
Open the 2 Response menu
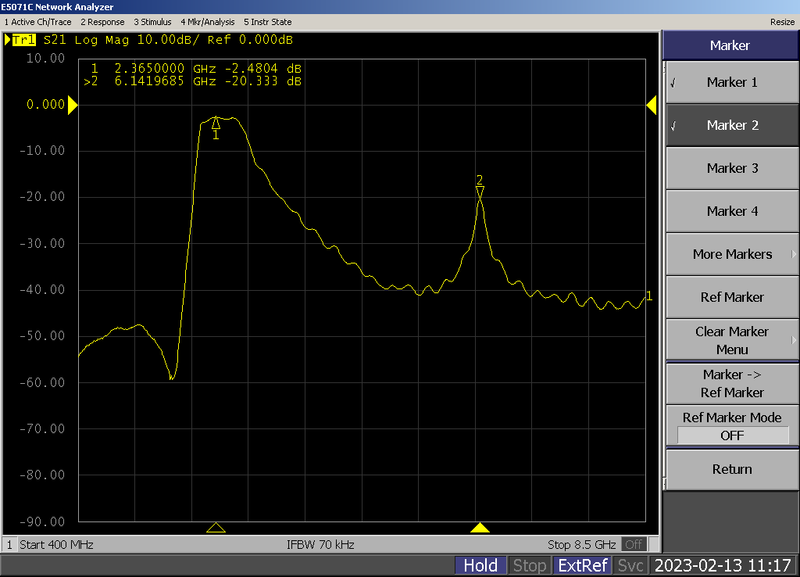pyautogui.click(x=102, y=21)
